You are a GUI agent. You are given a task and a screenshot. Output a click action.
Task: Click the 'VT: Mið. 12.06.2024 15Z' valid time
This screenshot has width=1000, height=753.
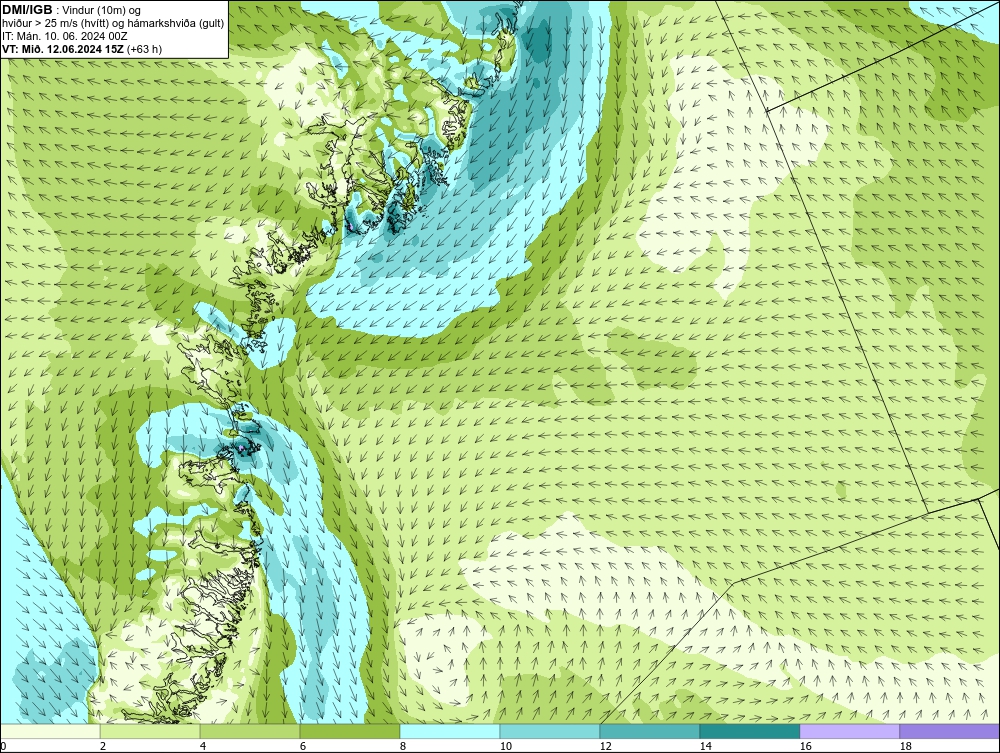[63, 48]
